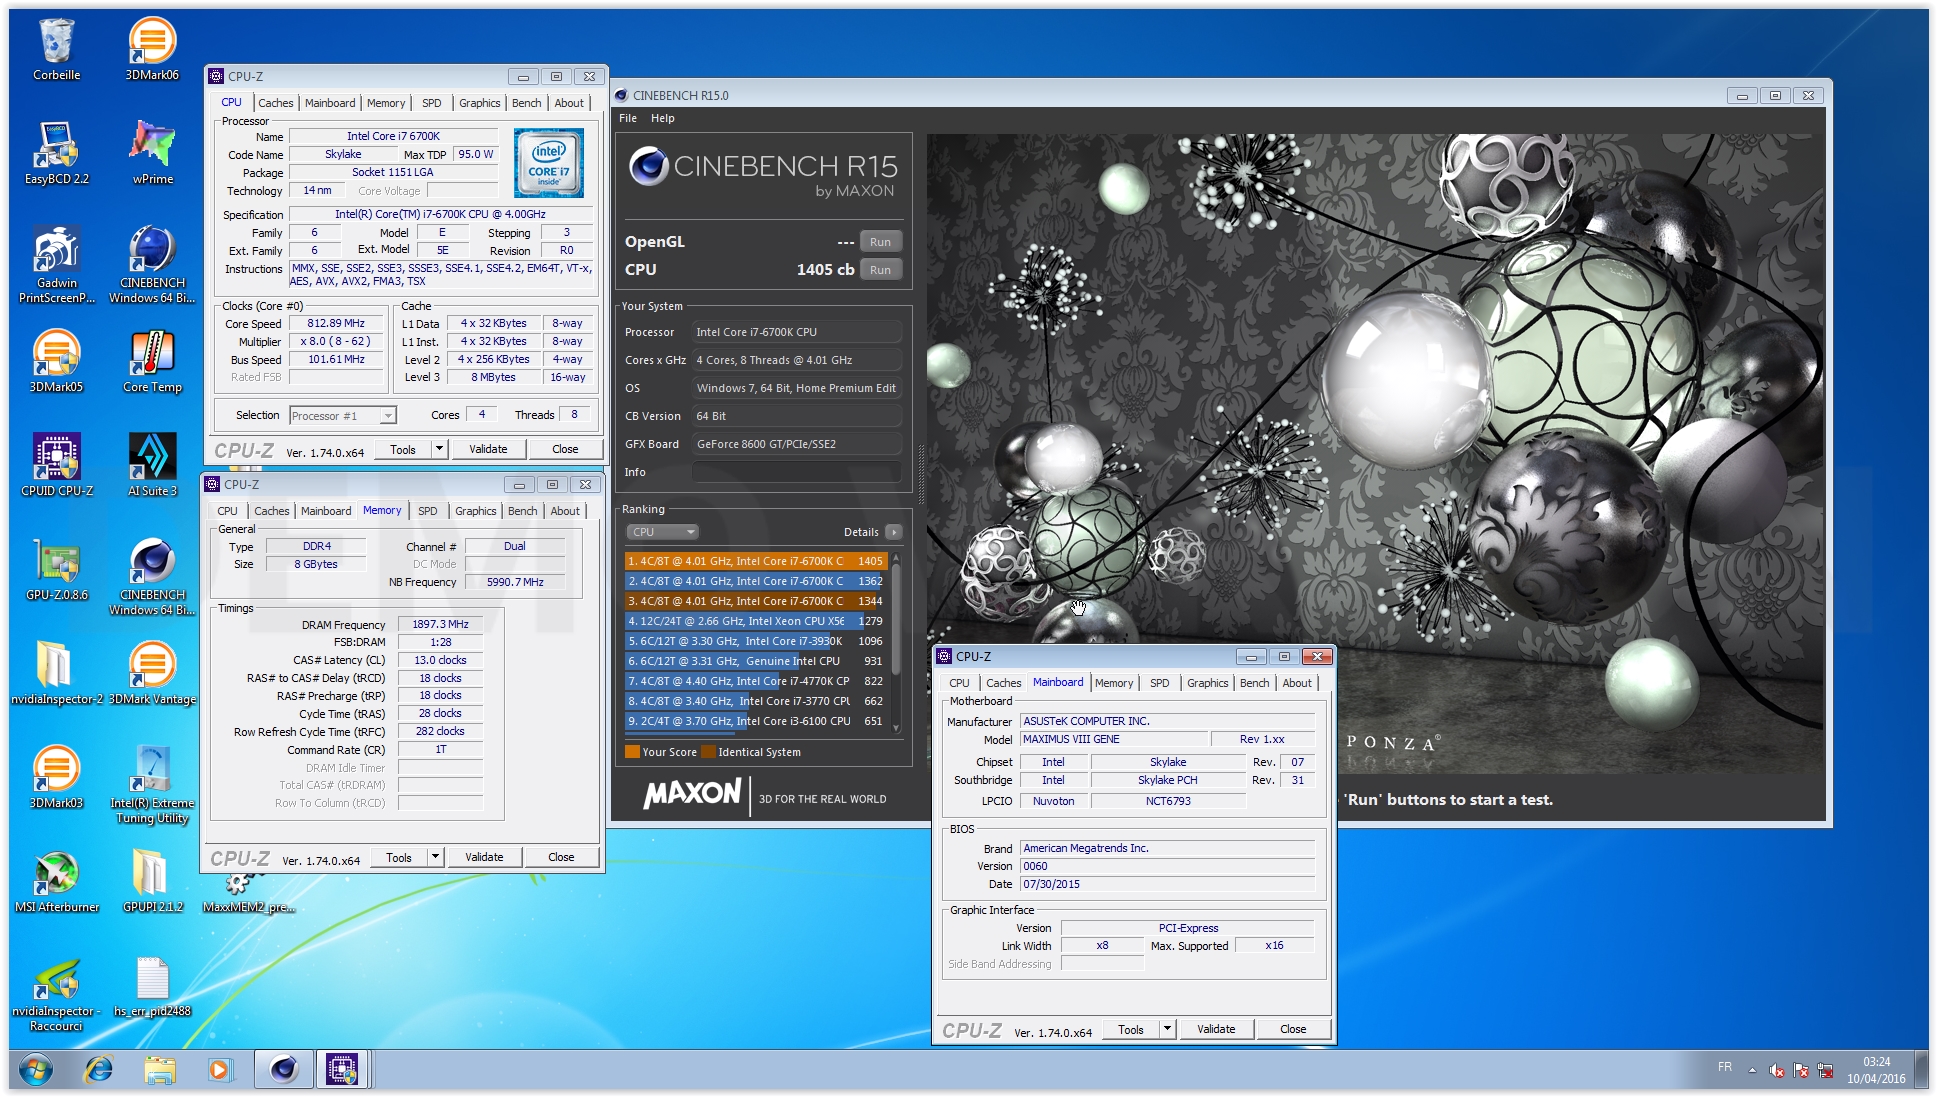
Task: Launch nvidiaInspector Raccourci shortcut
Action: [x=56, y=993]
